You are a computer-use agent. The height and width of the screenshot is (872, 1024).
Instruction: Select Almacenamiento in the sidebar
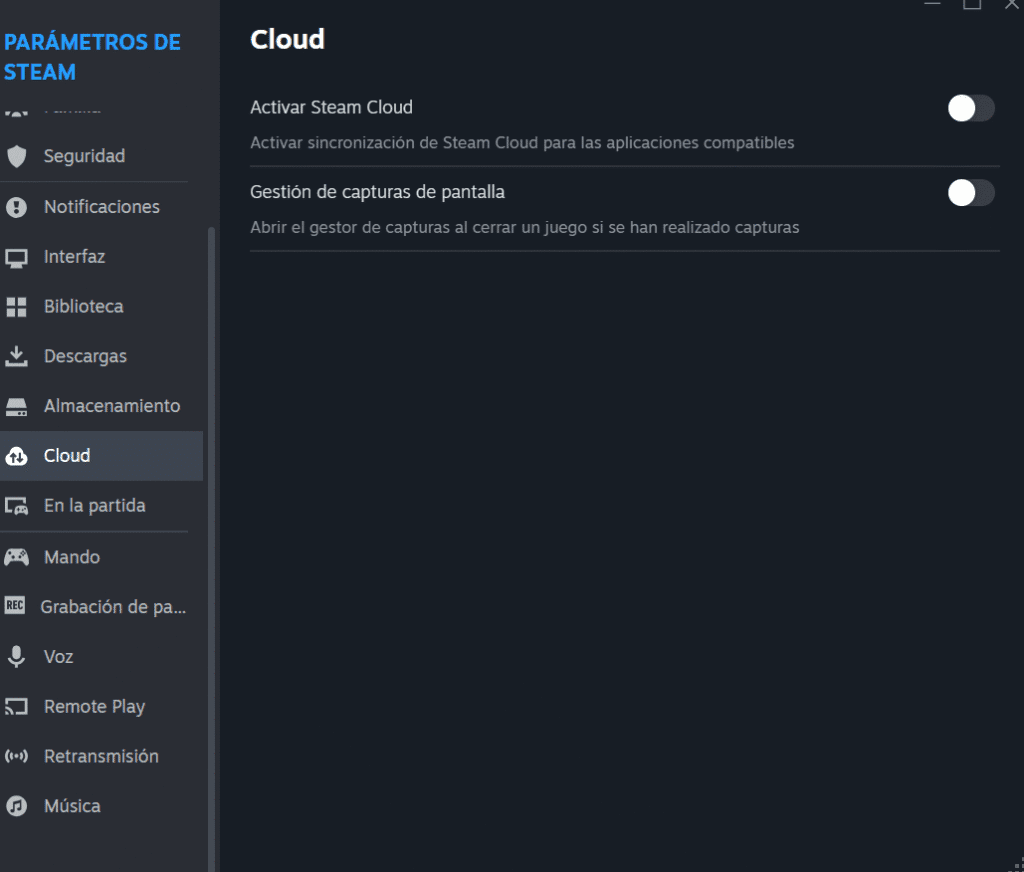click(101, 406)
